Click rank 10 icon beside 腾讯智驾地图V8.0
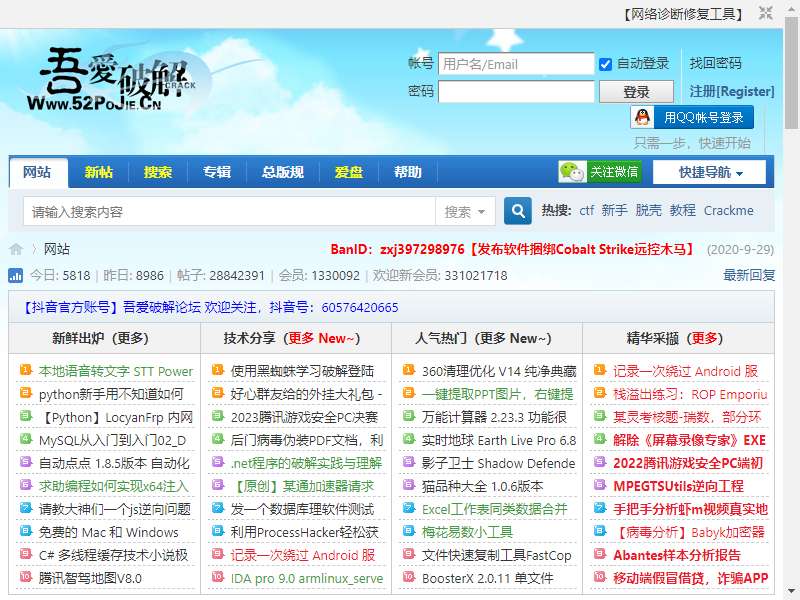 coord(26,577)
